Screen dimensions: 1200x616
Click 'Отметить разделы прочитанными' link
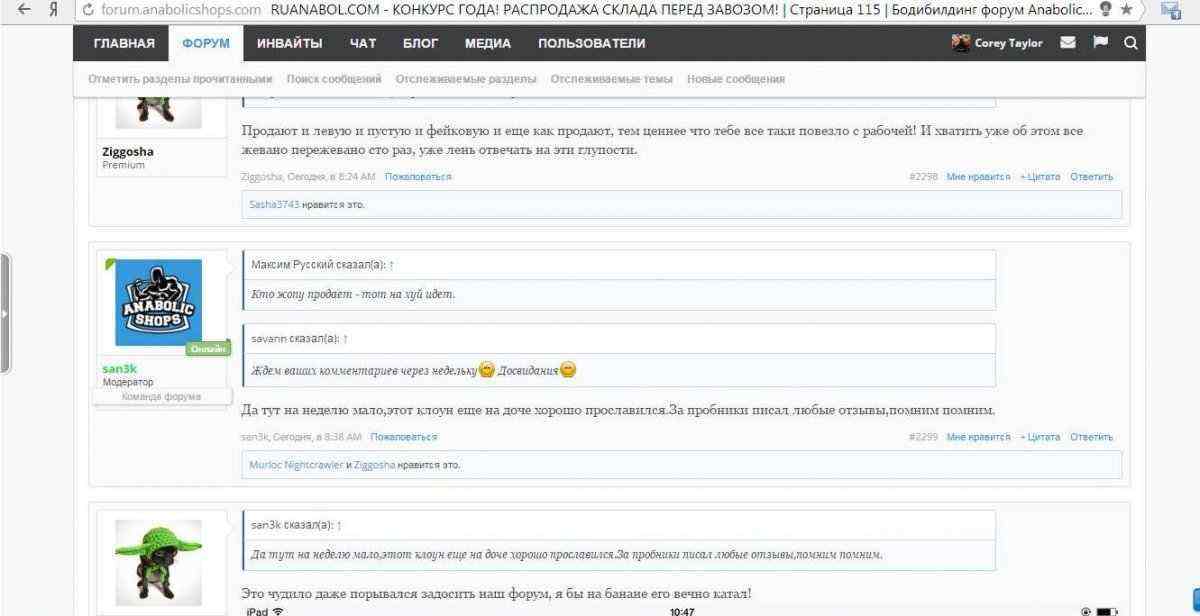[180, 79]
